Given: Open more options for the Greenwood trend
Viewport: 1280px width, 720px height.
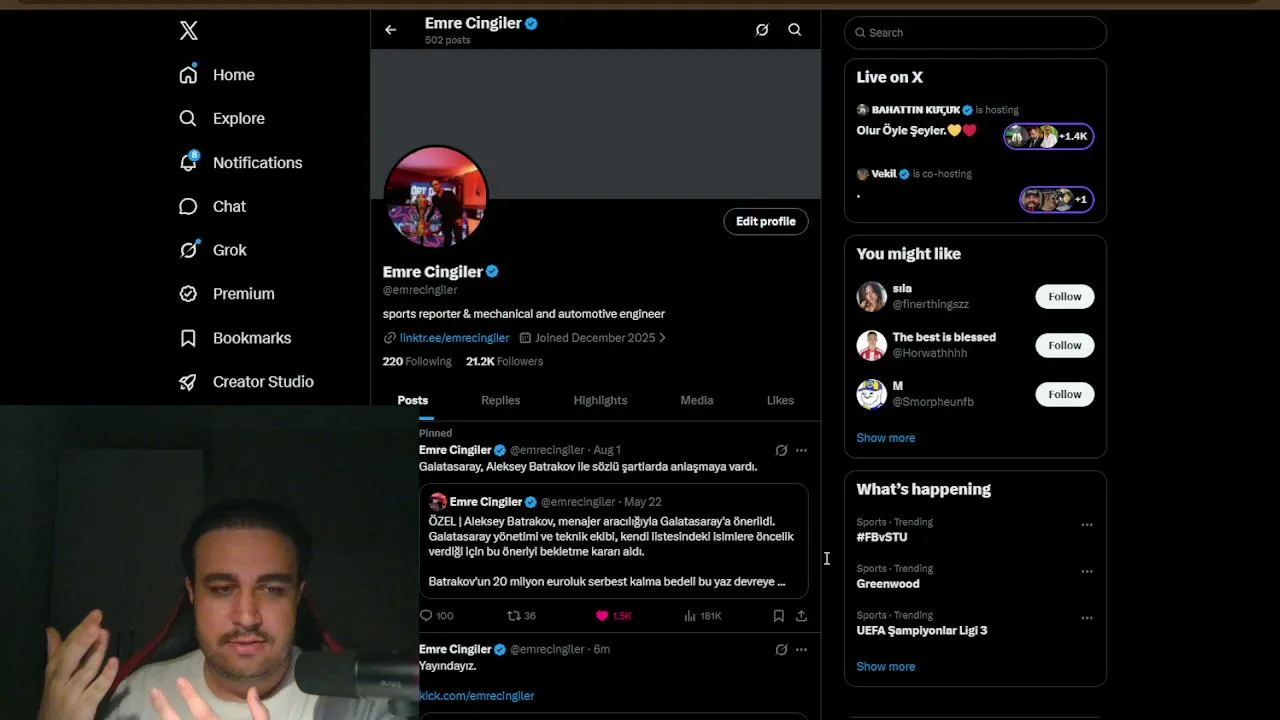Looking at the screenshot, I should click(1087, 572).
